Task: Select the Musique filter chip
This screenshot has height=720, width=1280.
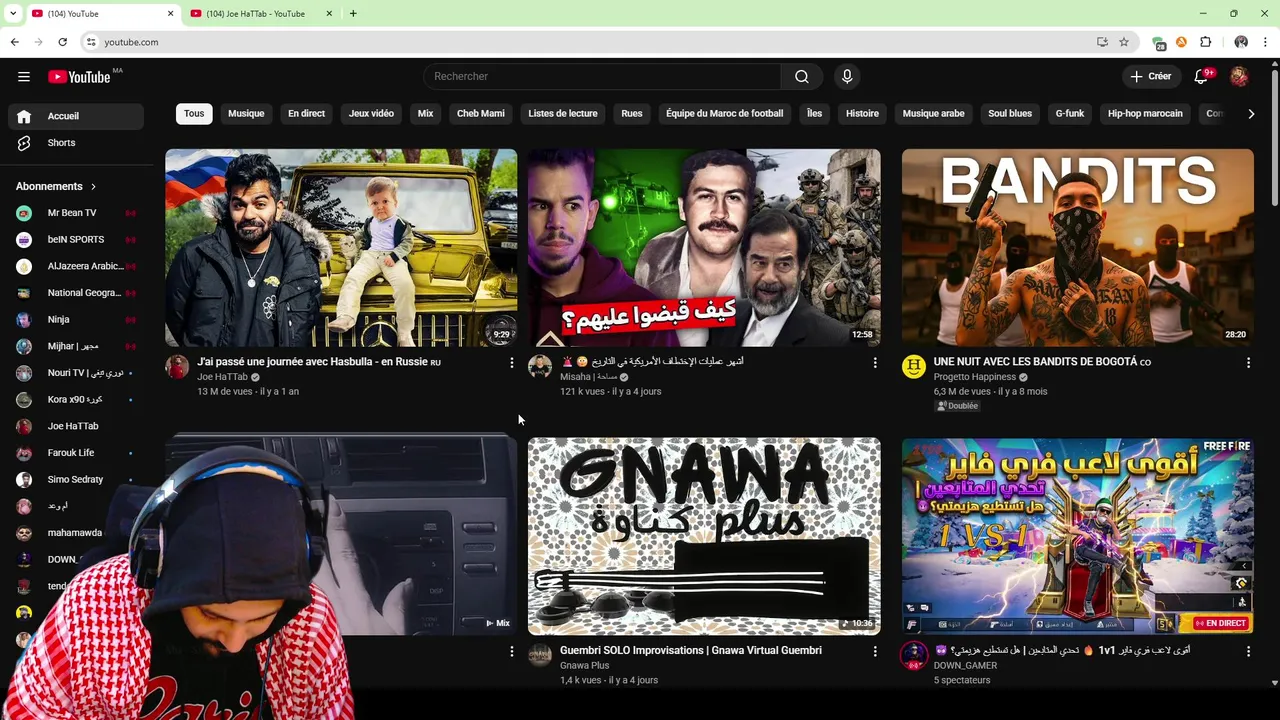Action: [246, 114]
